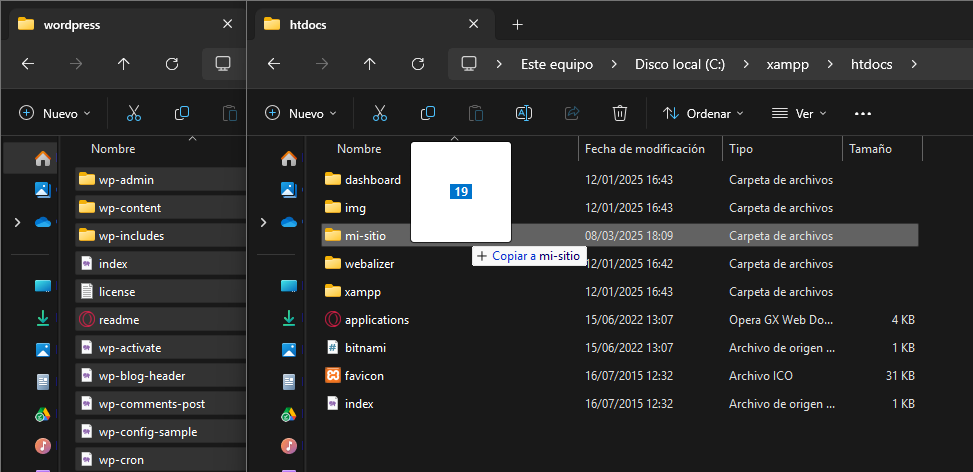Click Home icon in htdocs navigation pane
The width and height of the screenshot is (973, 472).
[x=289, y=159]
